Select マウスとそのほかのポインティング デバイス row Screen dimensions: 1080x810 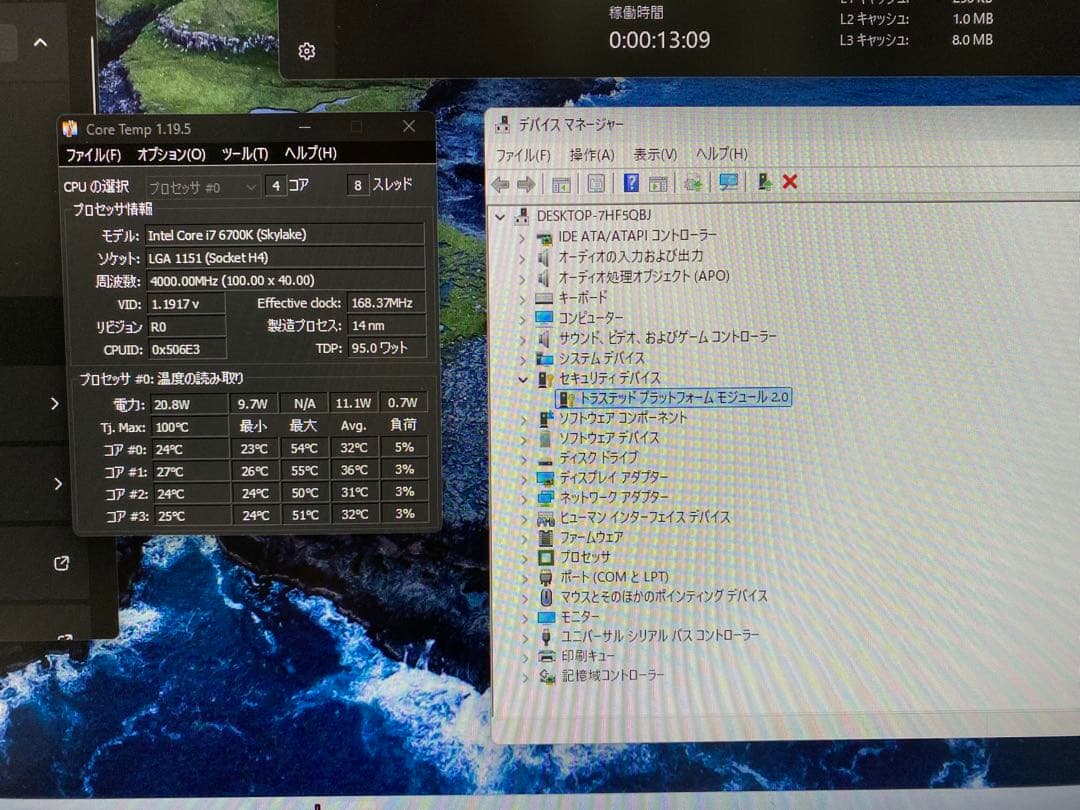pyautogui.click(x=663, y=596)
